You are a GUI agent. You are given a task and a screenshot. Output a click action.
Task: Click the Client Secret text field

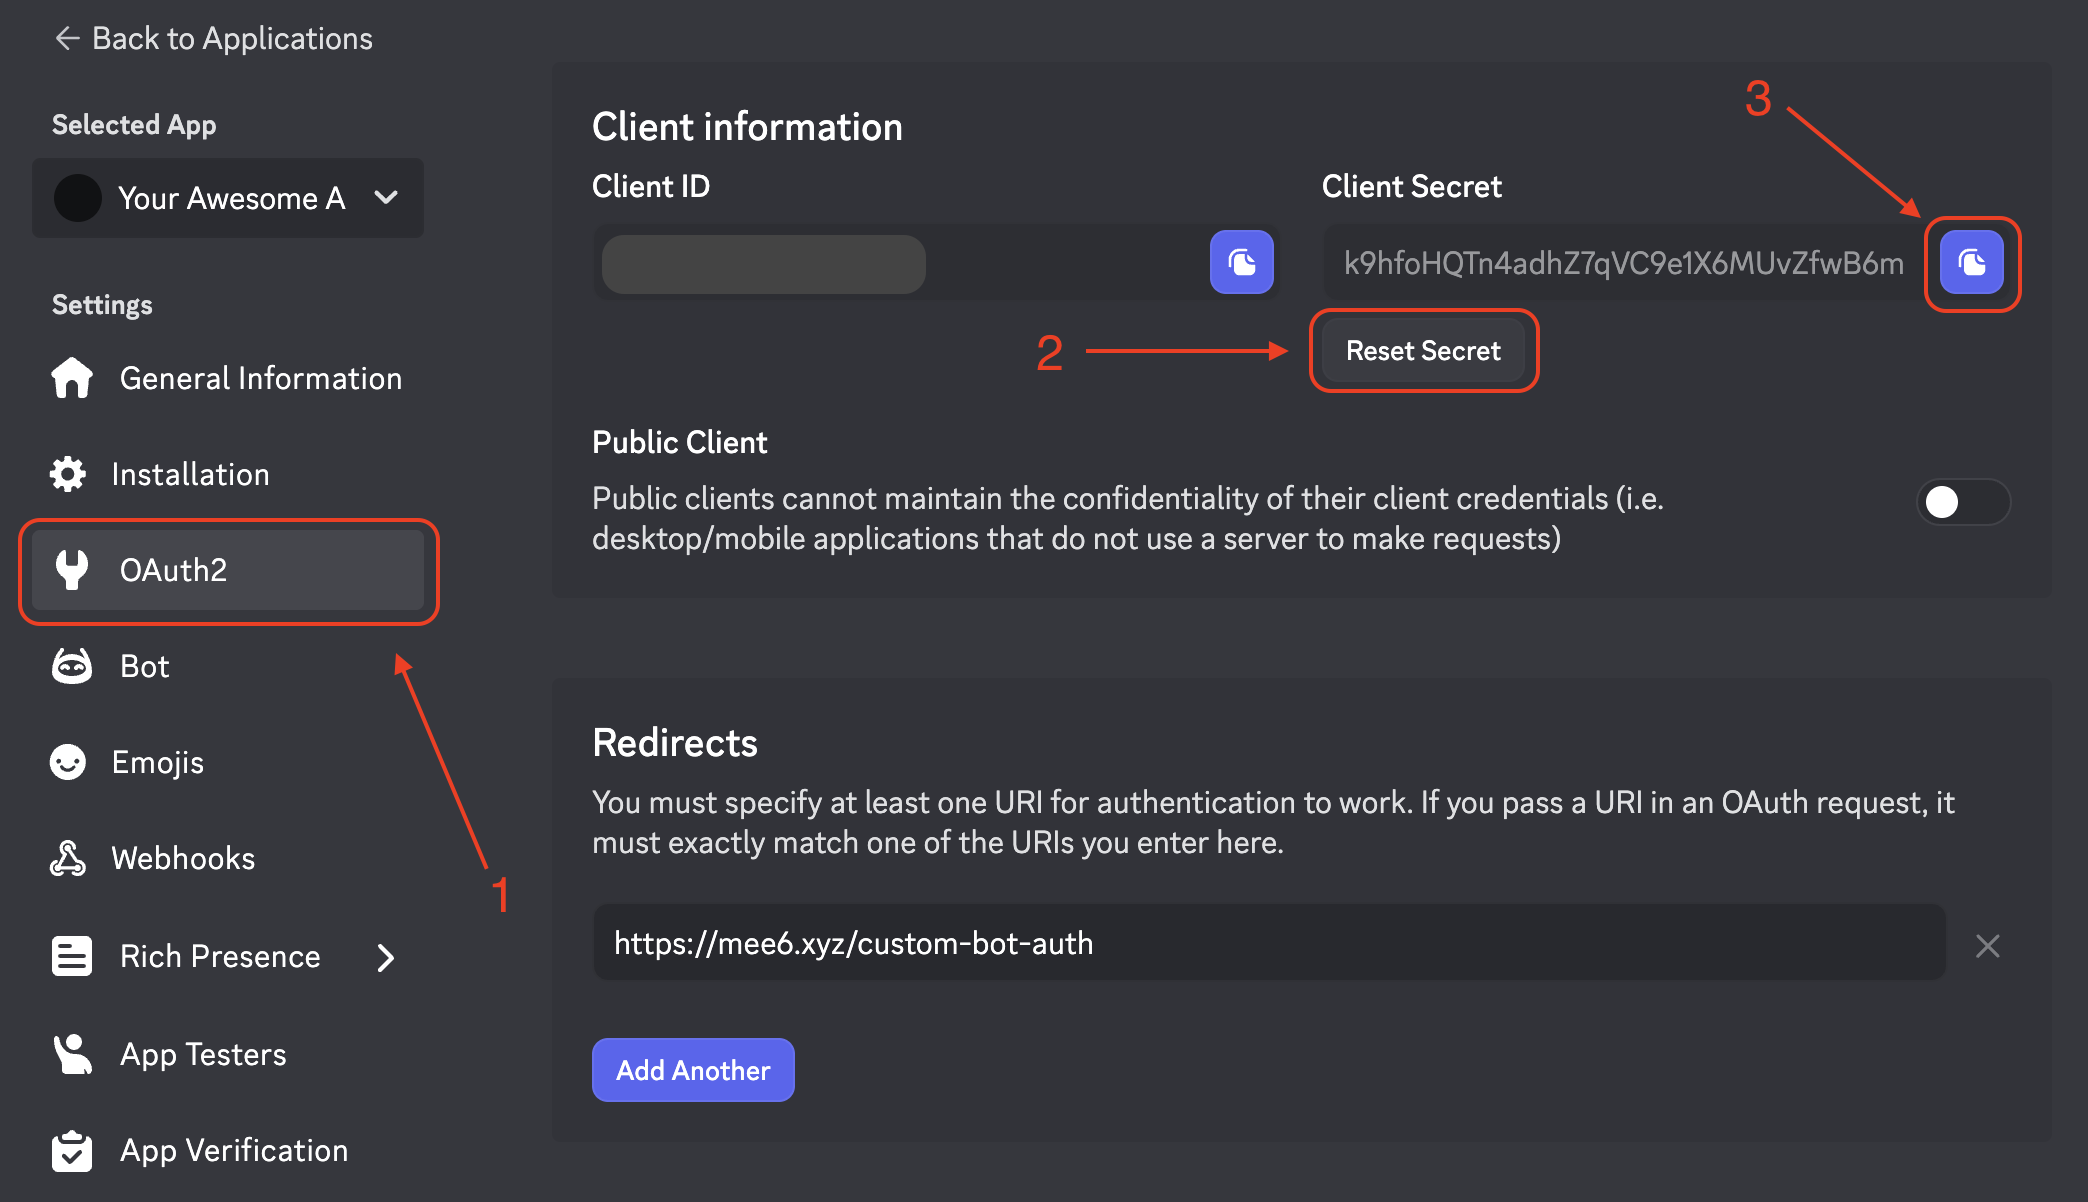(x=1622, y=263)
